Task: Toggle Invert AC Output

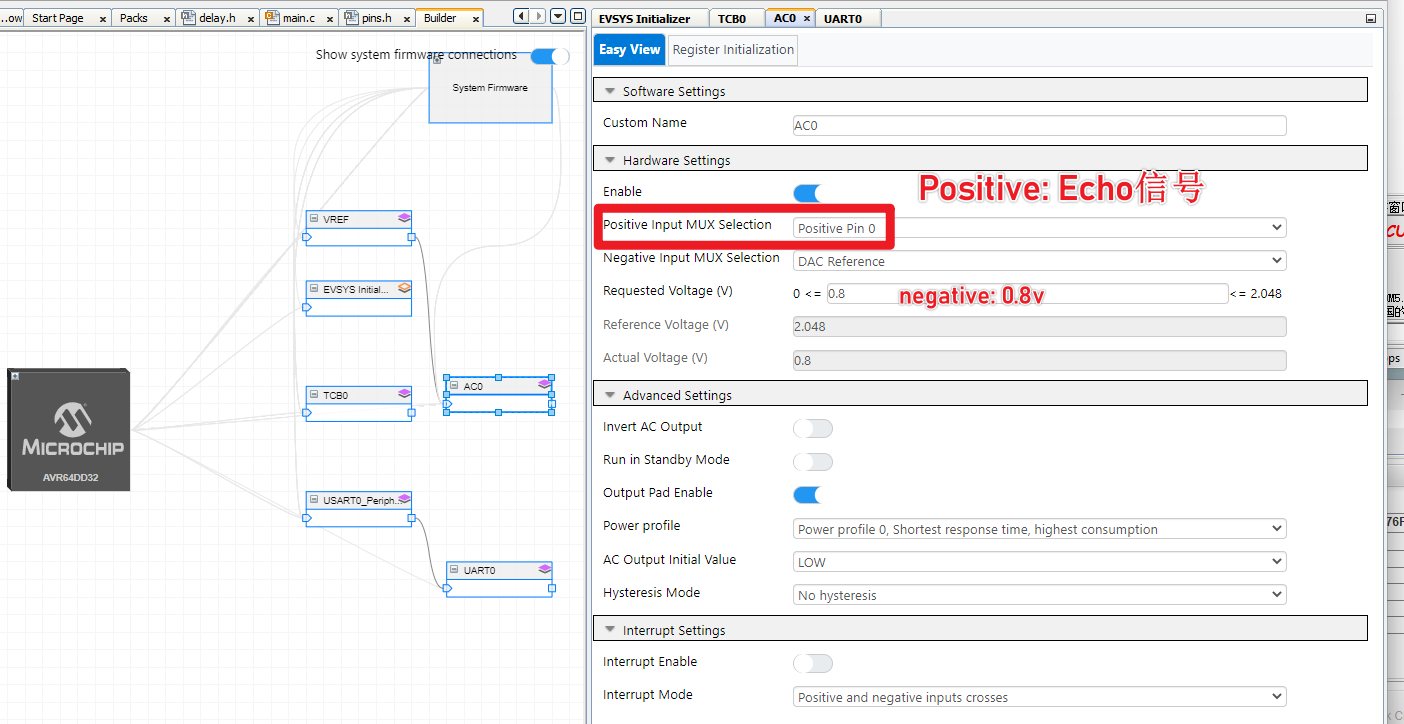Action: [x=812, y=428]
